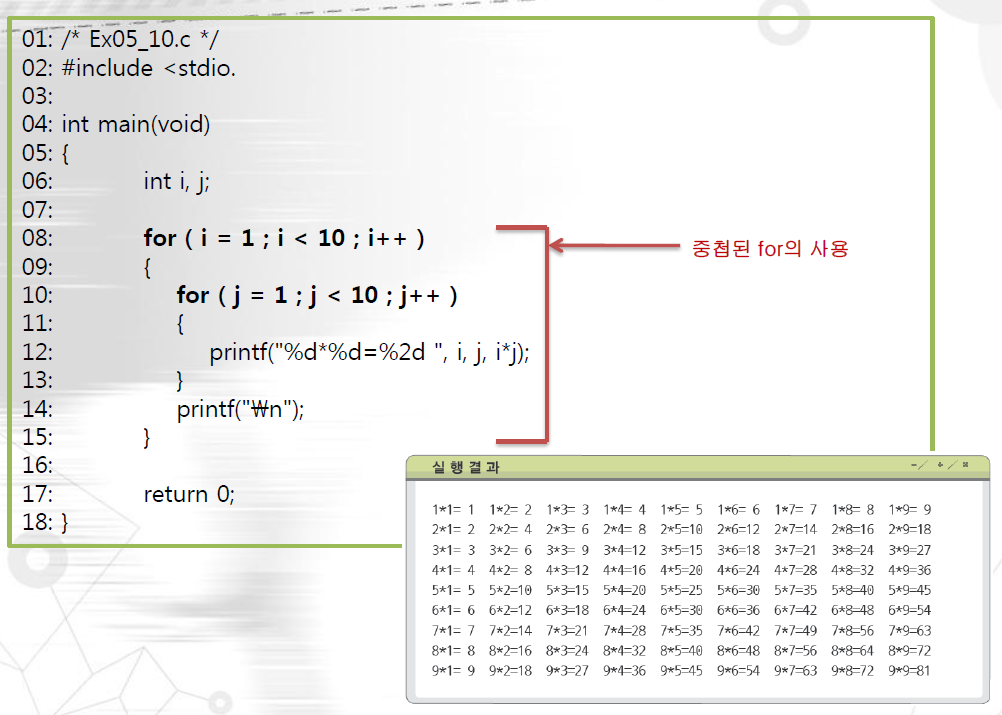Click the line number 03:

point(38,96)
